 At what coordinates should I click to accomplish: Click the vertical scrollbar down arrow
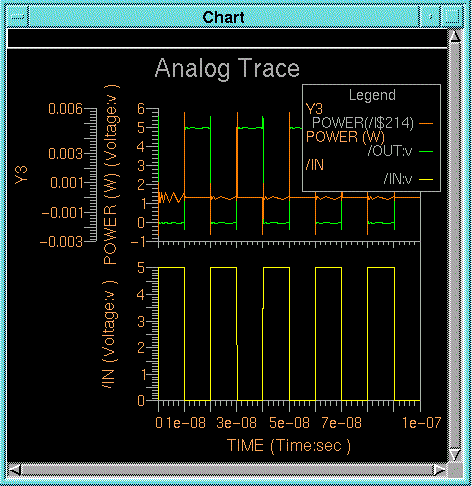(455, 455)
